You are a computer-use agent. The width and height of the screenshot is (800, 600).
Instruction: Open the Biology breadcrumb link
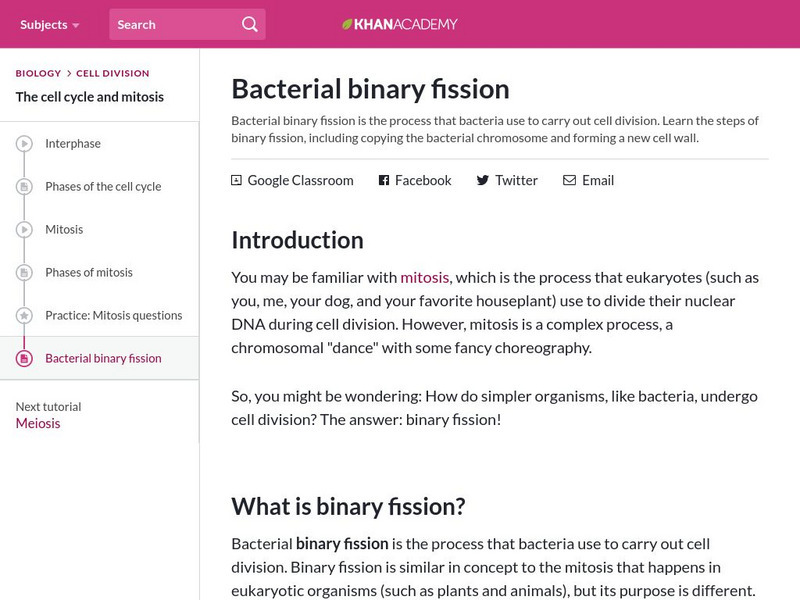point(38,73)
